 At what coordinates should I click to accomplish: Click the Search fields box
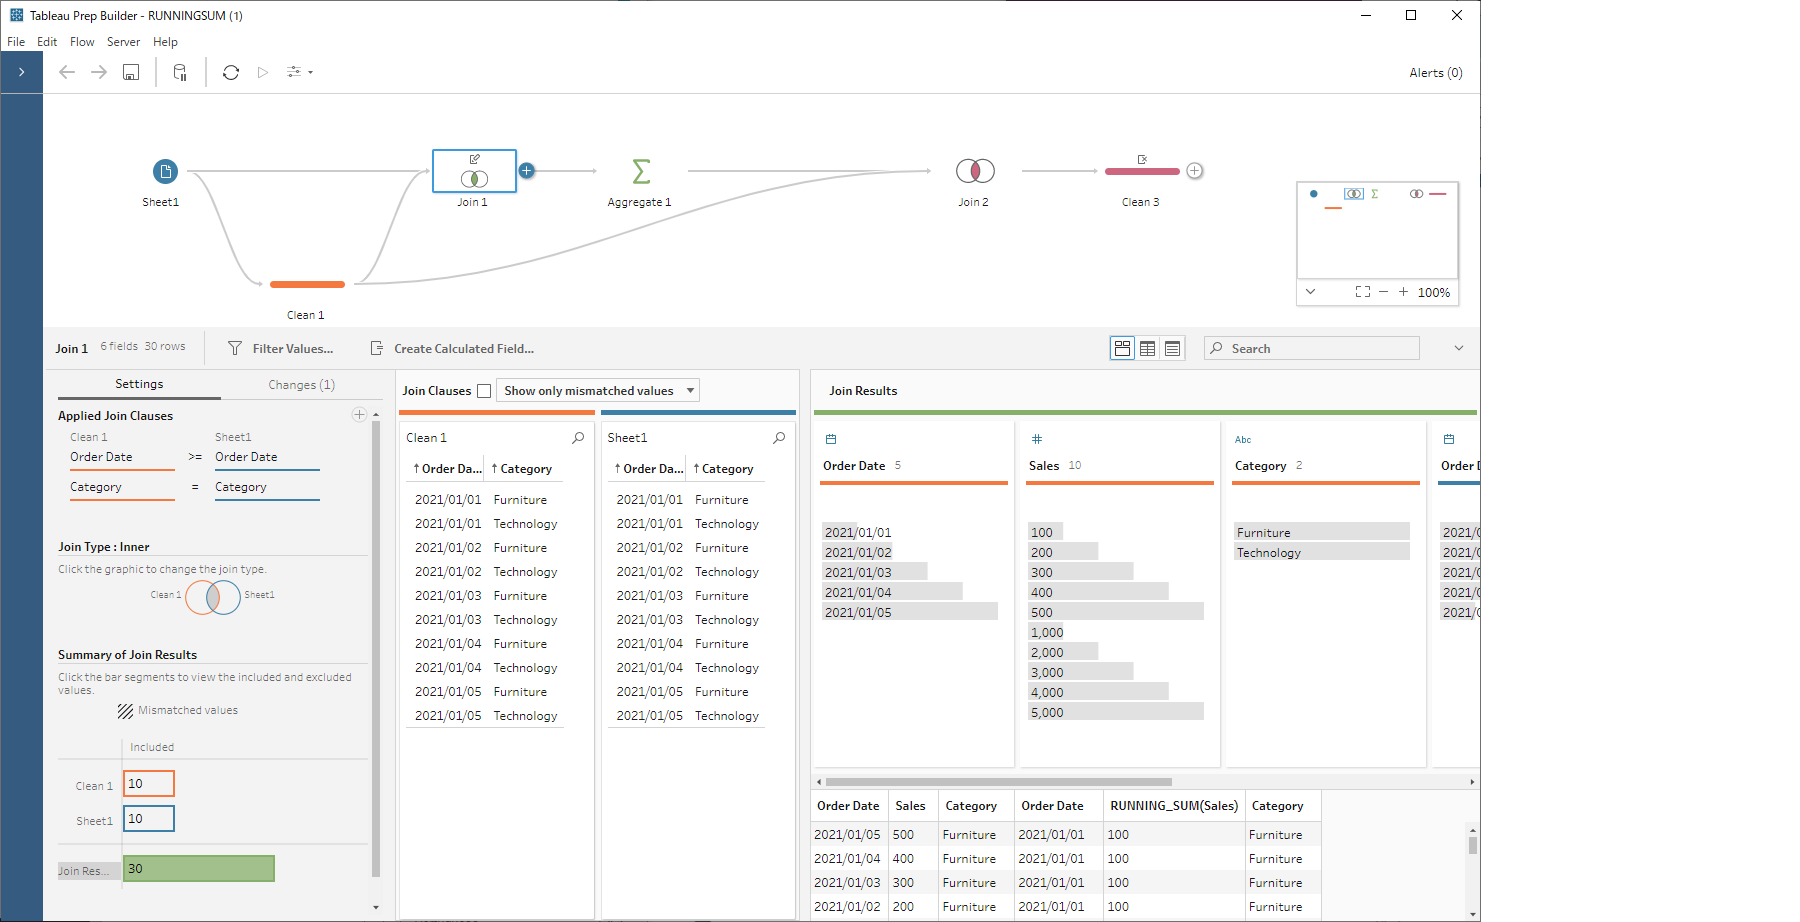(x=1312, y=348)
